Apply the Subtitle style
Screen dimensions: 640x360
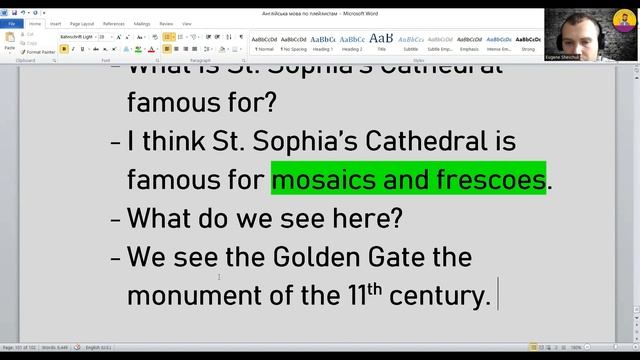pos(411,43)
